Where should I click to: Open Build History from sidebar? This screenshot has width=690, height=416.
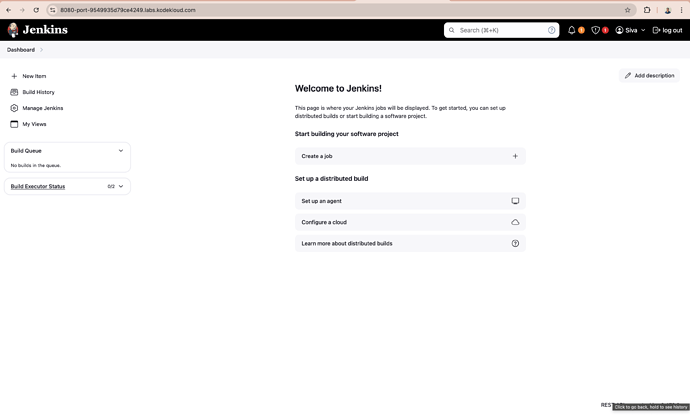[39, 92]
